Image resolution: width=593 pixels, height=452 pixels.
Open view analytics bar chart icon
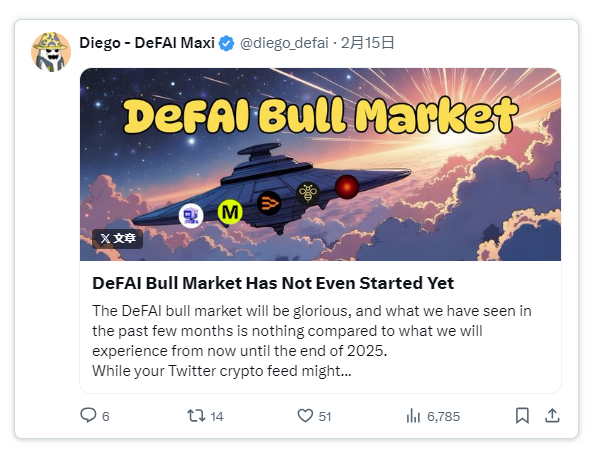413,415
